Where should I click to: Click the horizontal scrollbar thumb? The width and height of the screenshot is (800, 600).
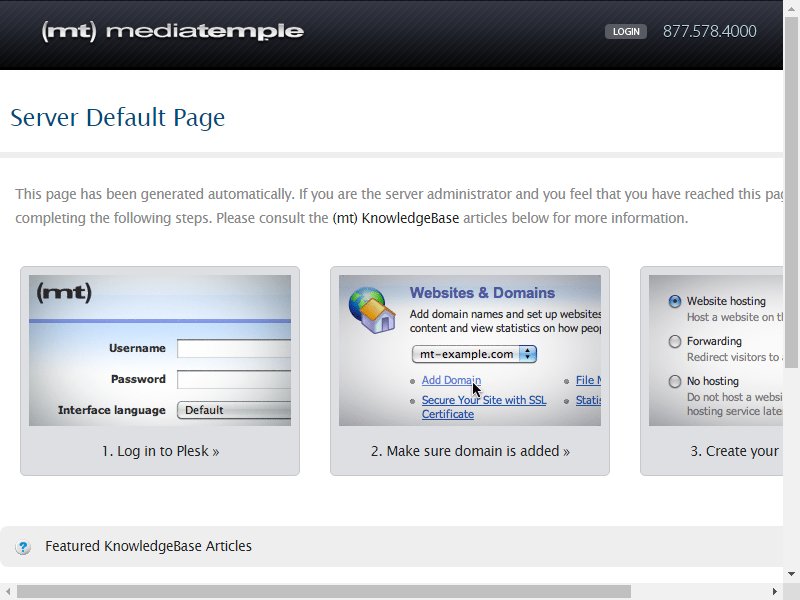tap(324, 591)
